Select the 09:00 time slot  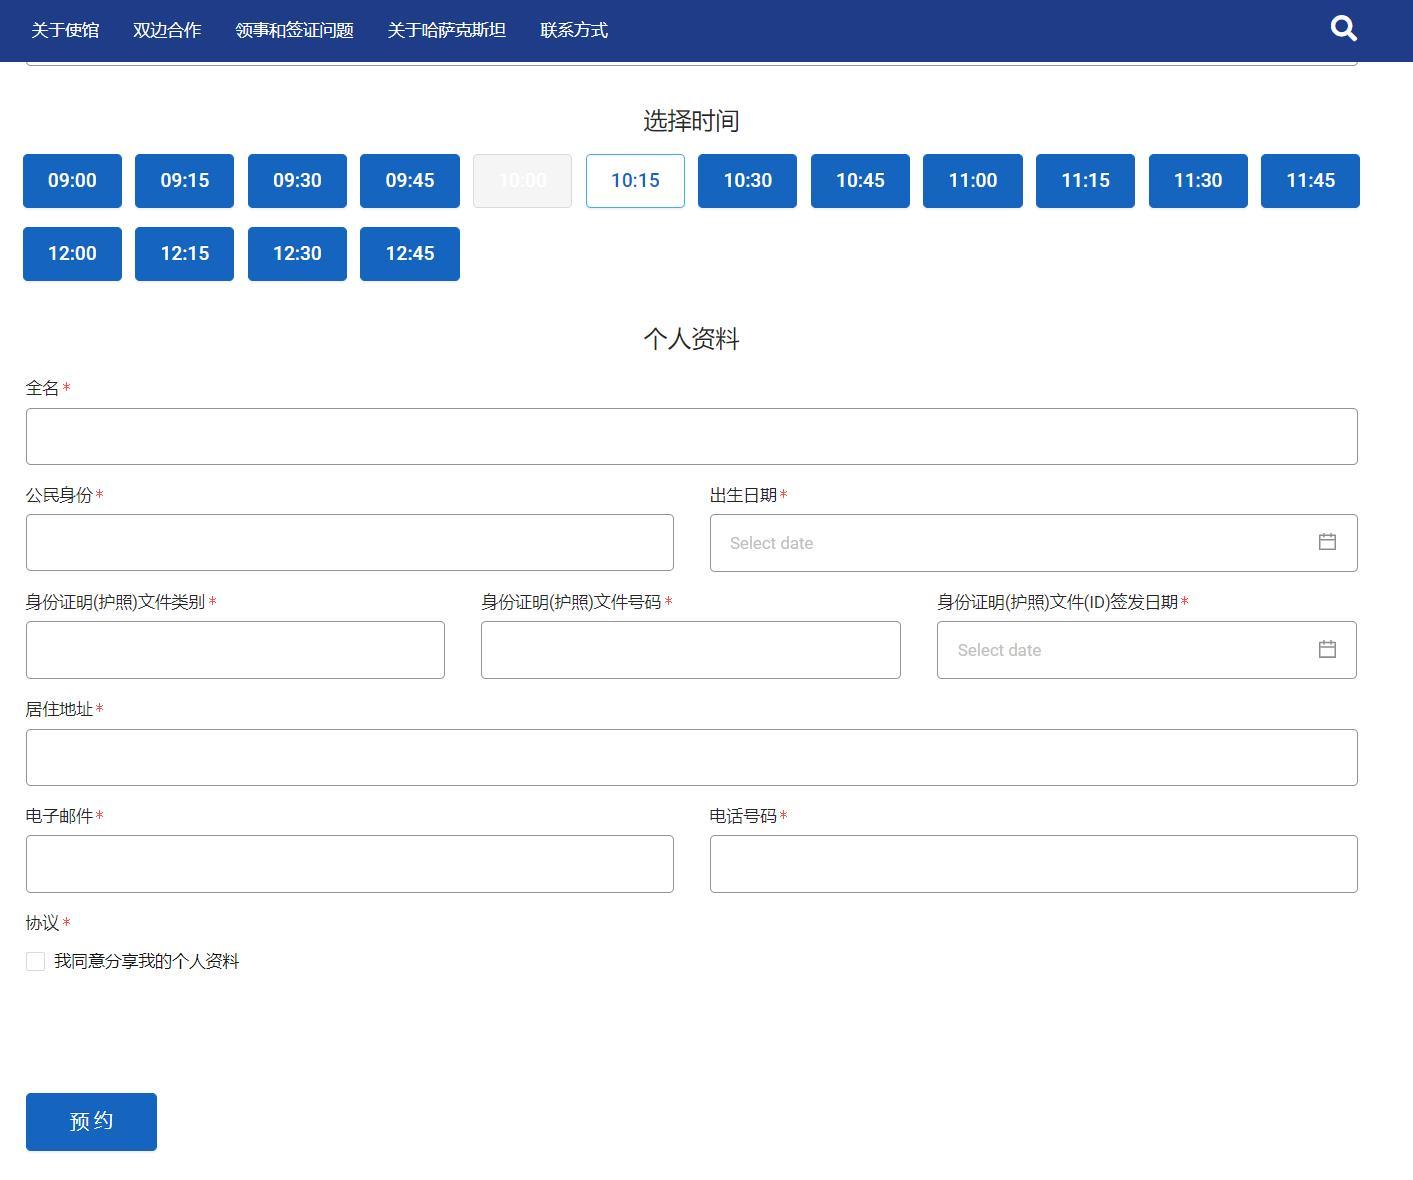[x=72, y=181]
